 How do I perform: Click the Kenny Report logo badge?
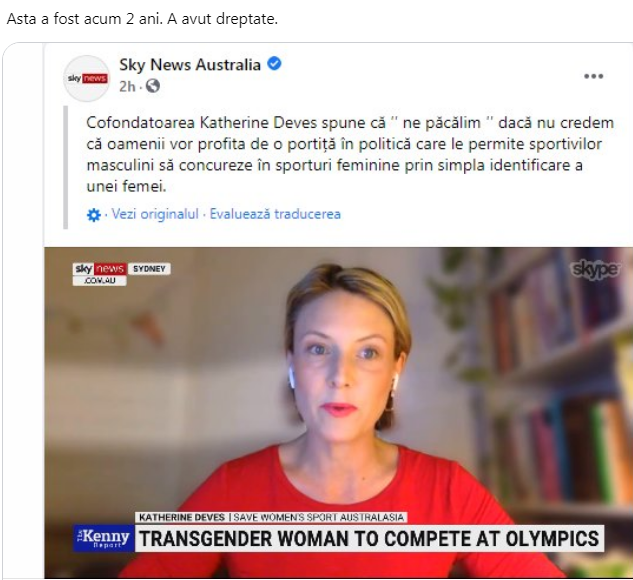click(104, 538)
